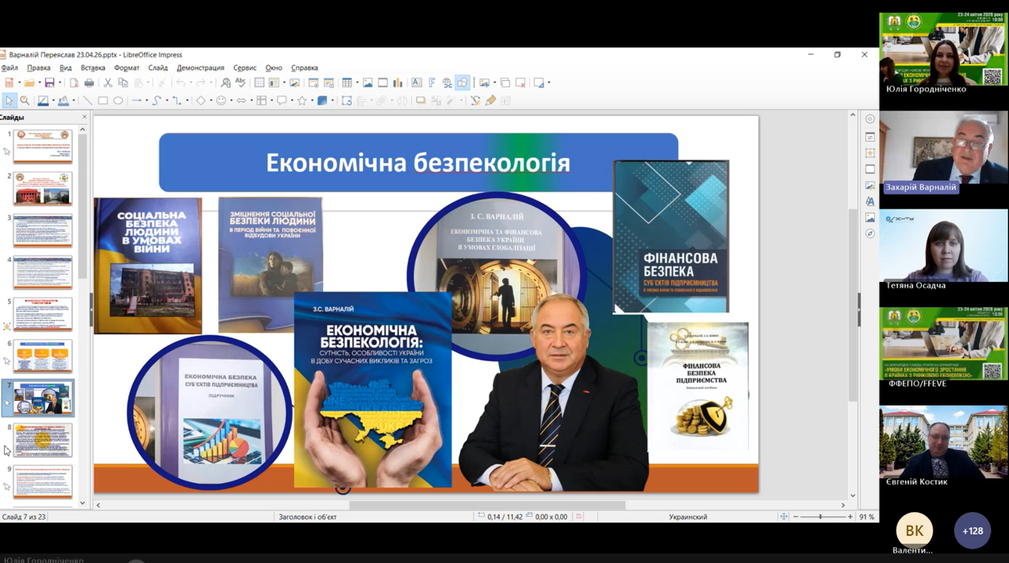This screenshot has width=1009, height=563.
Task: Open sidebar Properties deck icon
Action: tap(870, 136)
